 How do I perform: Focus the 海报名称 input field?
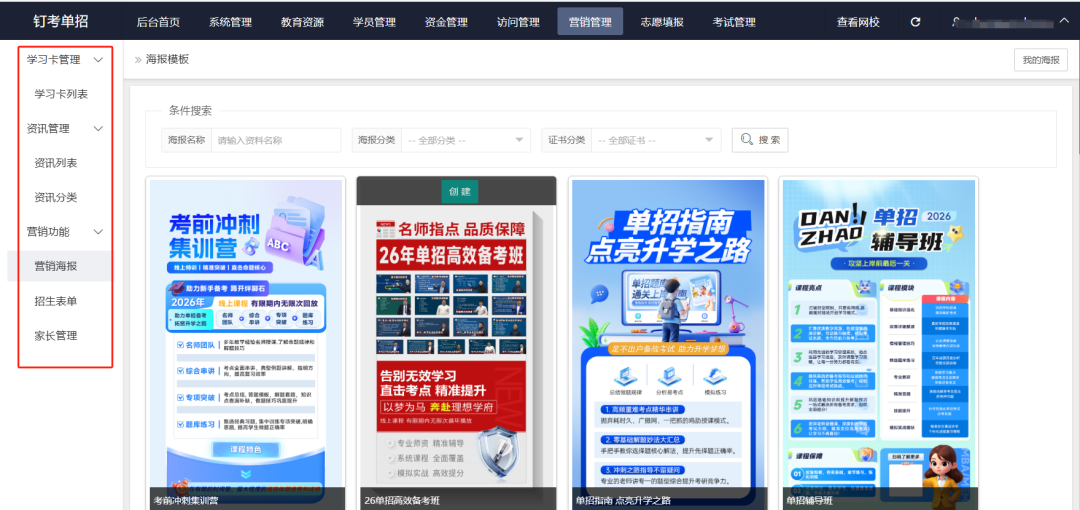tap(276, 140)
